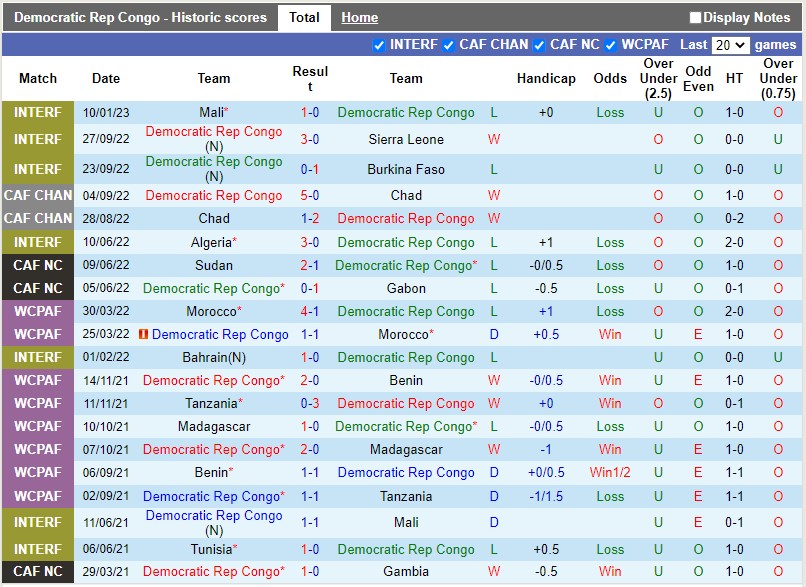
Task: Click the Handicap column header
Action: click(546, 78)
